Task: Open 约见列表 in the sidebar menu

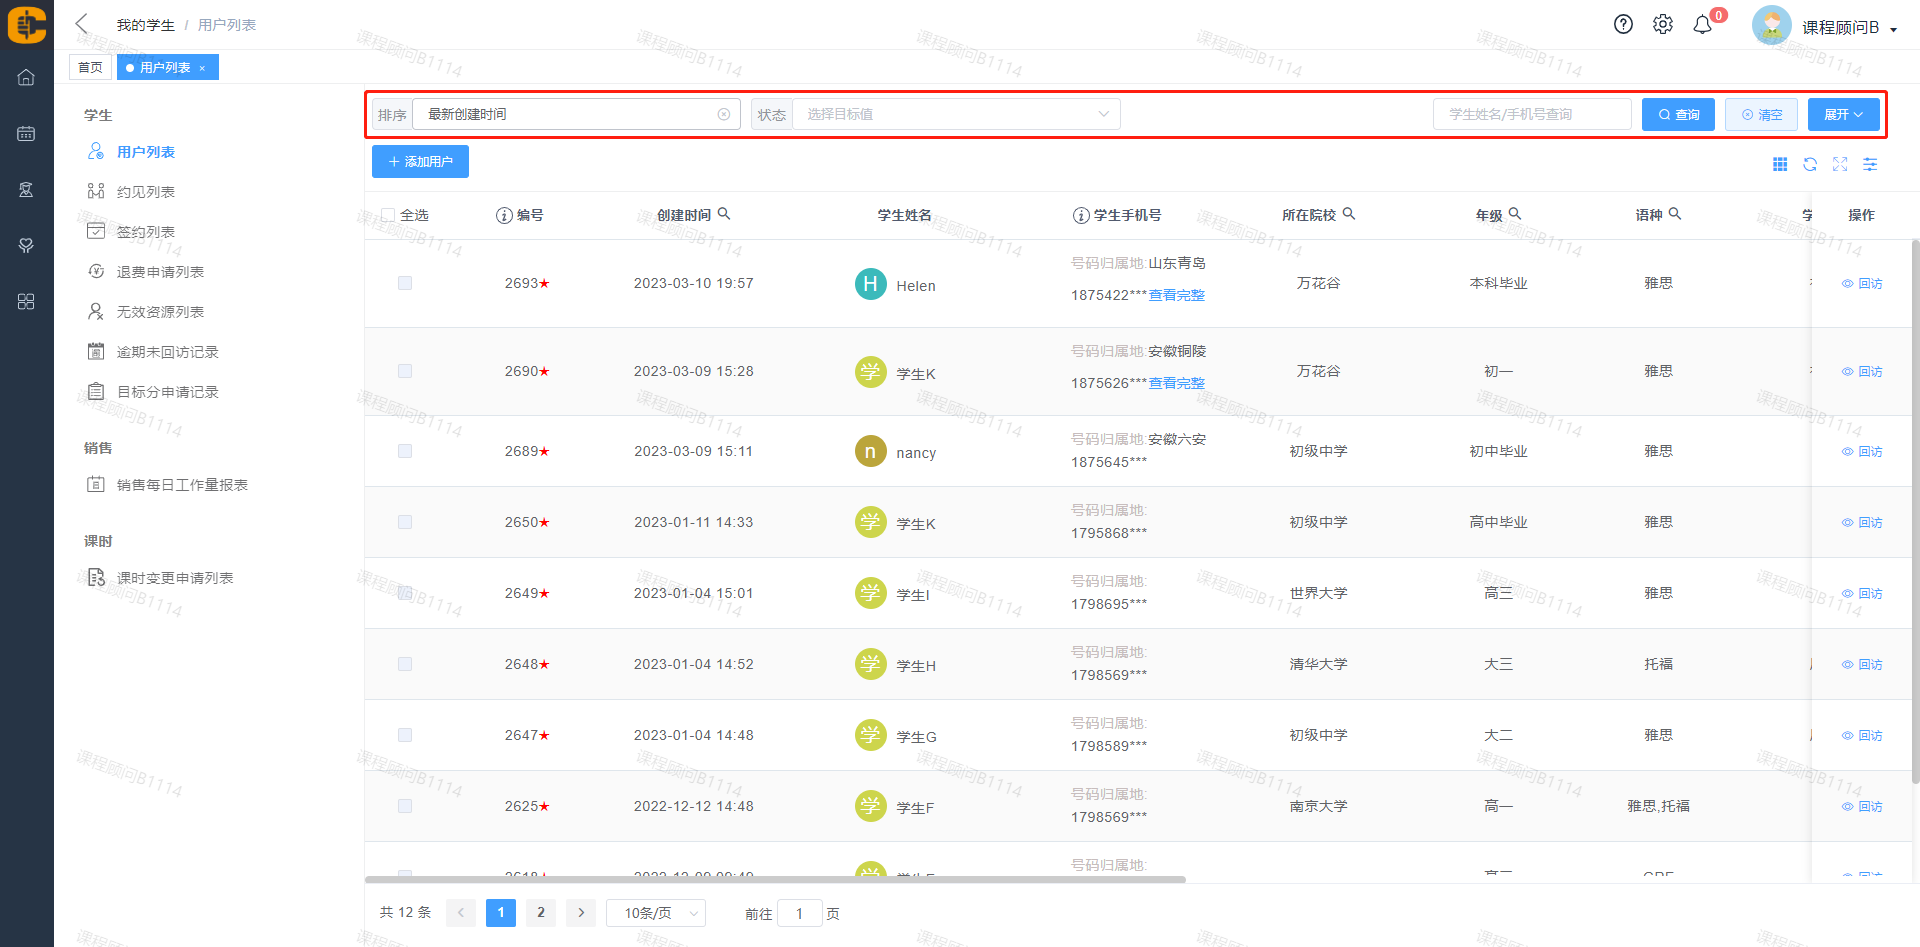Action: (146, 192)
